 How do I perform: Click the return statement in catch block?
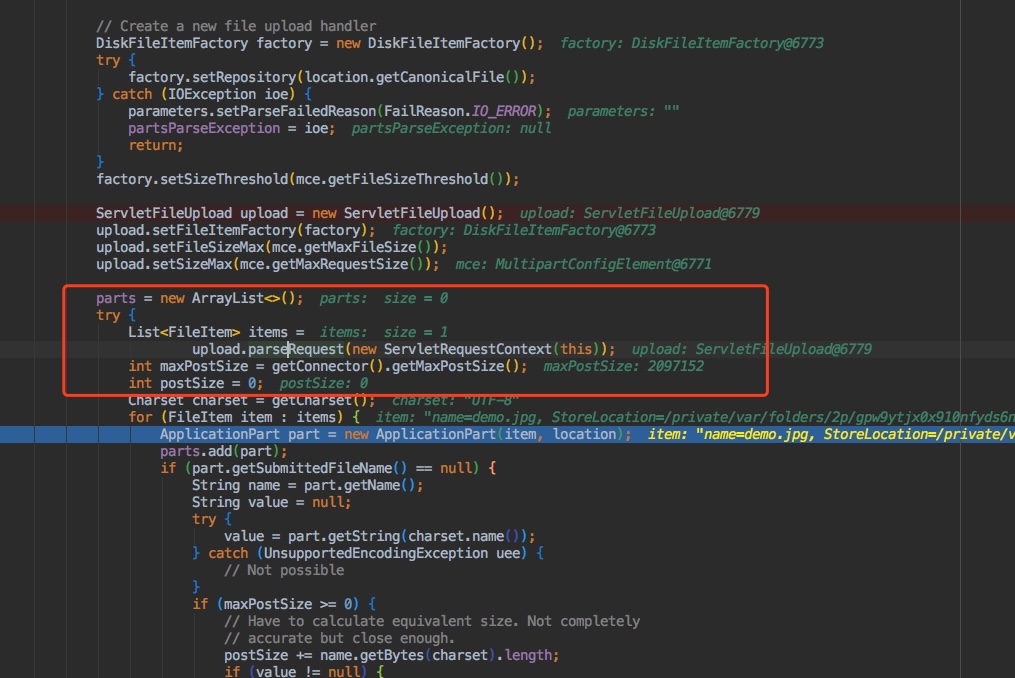[x=155, y=145]
